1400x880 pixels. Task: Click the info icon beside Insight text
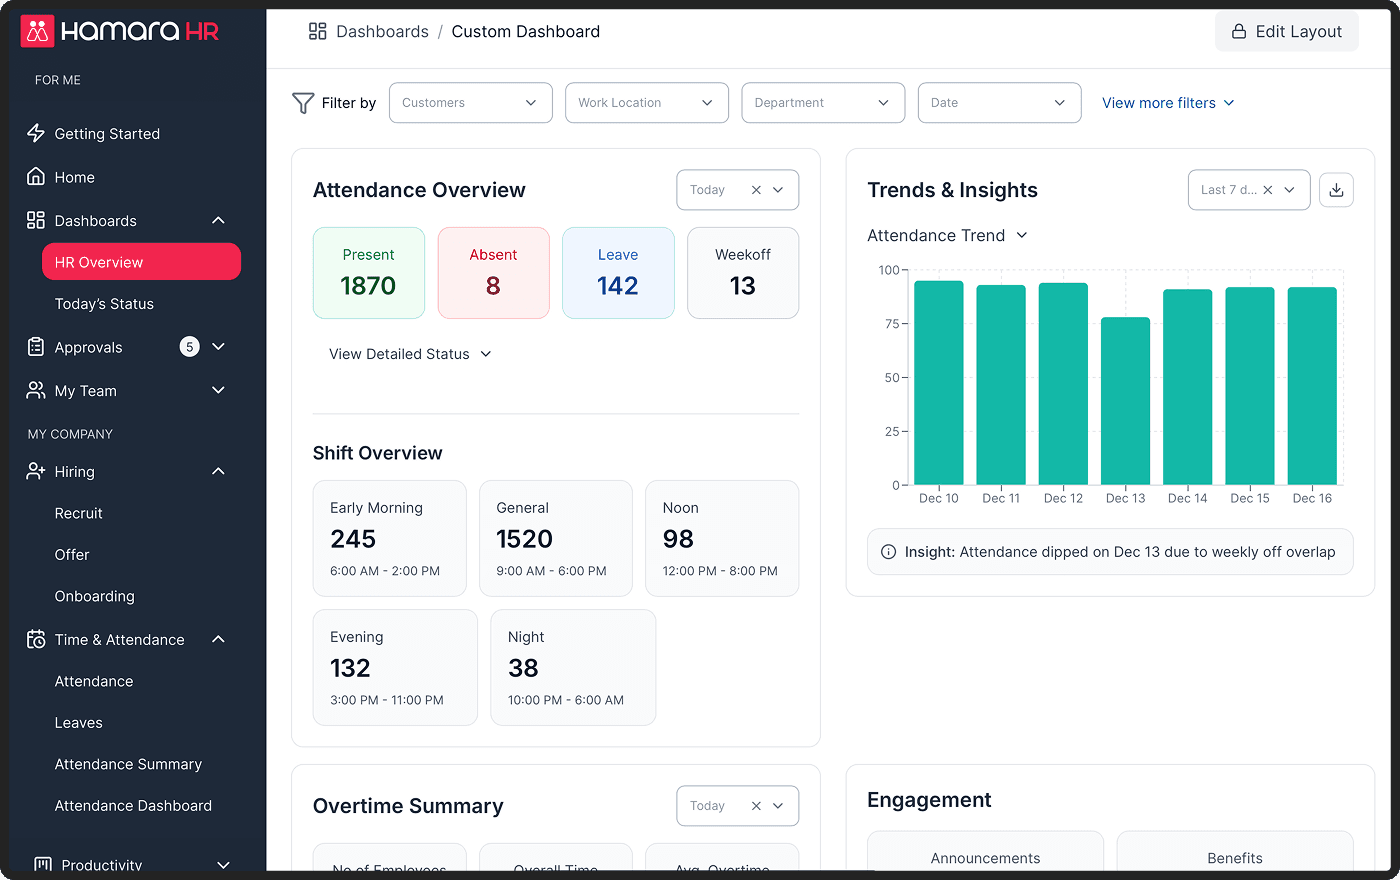tap(888, 552)
